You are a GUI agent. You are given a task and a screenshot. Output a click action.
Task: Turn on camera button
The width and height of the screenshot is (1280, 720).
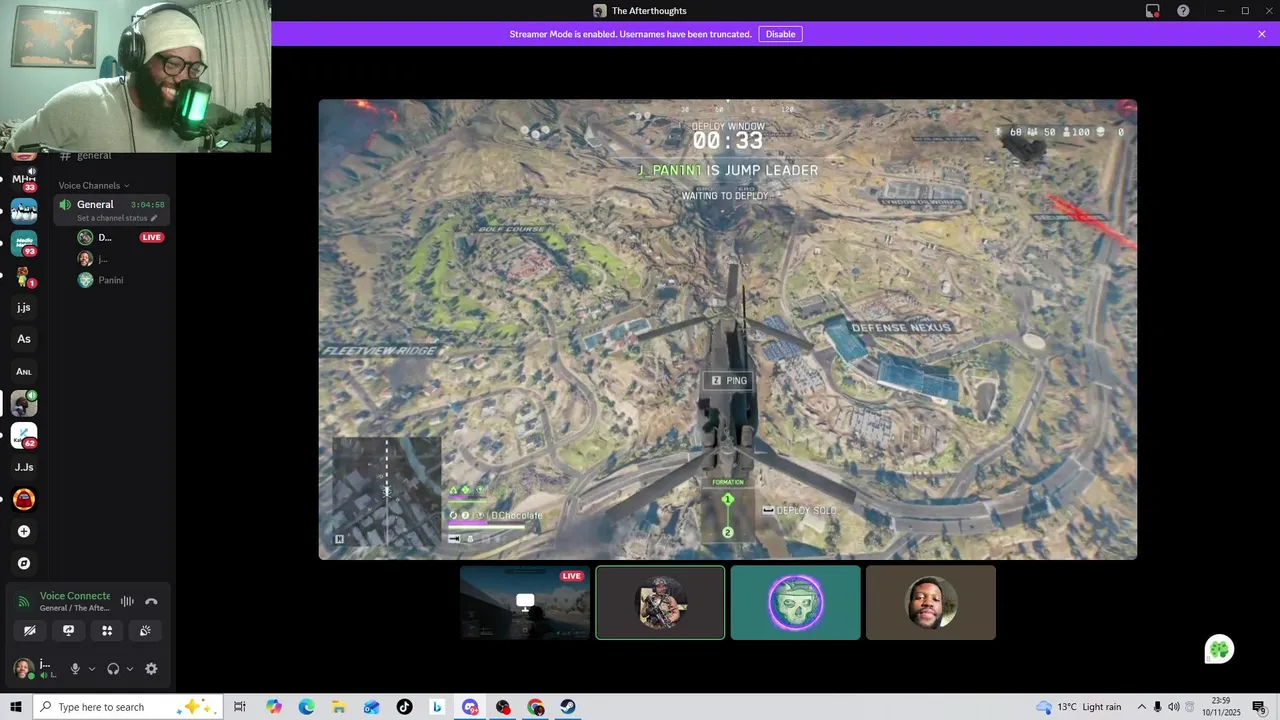[30, 630]
